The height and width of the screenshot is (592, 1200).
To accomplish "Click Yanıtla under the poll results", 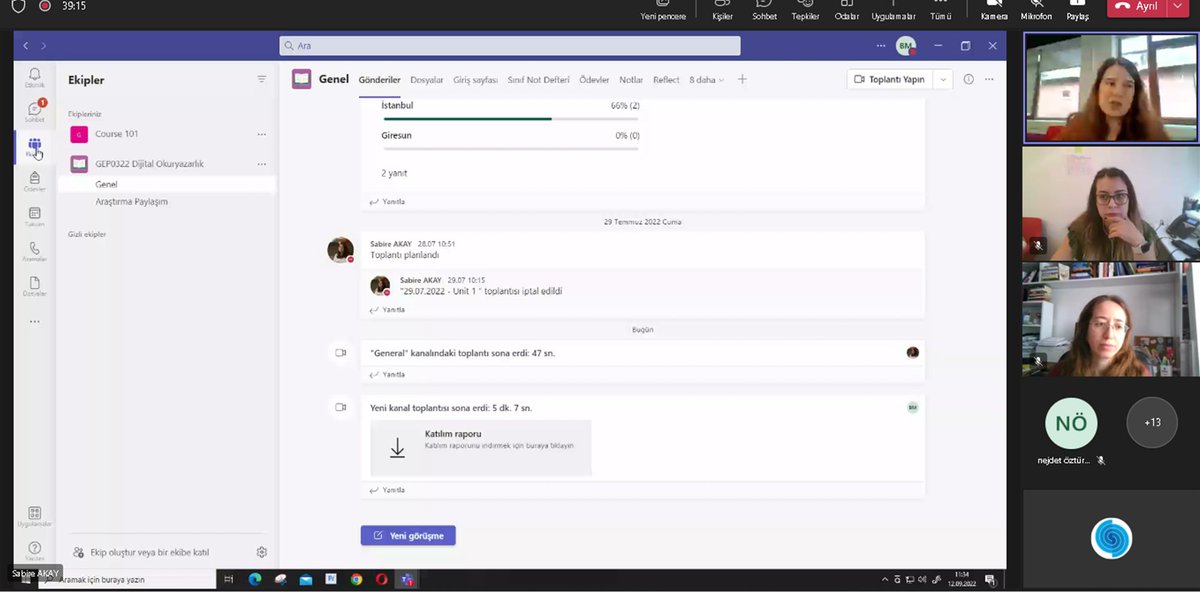I will click(x=387, y=202).
